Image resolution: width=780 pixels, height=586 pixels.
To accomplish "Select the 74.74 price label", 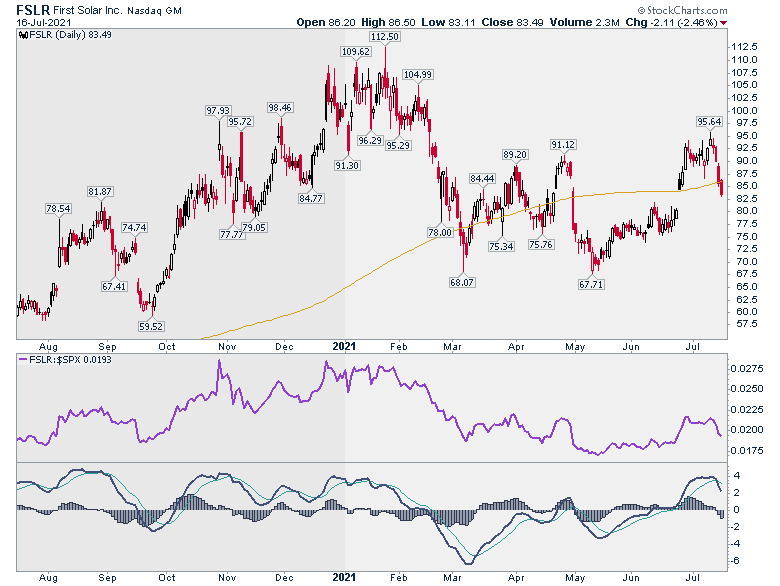I will [134, 227].
